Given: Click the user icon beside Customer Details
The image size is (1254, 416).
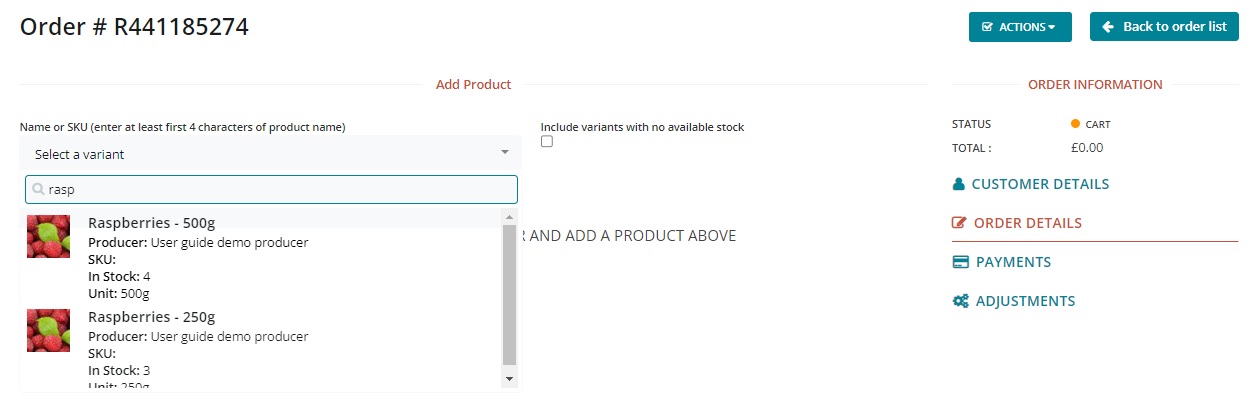Looking at the screenshot, I should click(959, 184).
